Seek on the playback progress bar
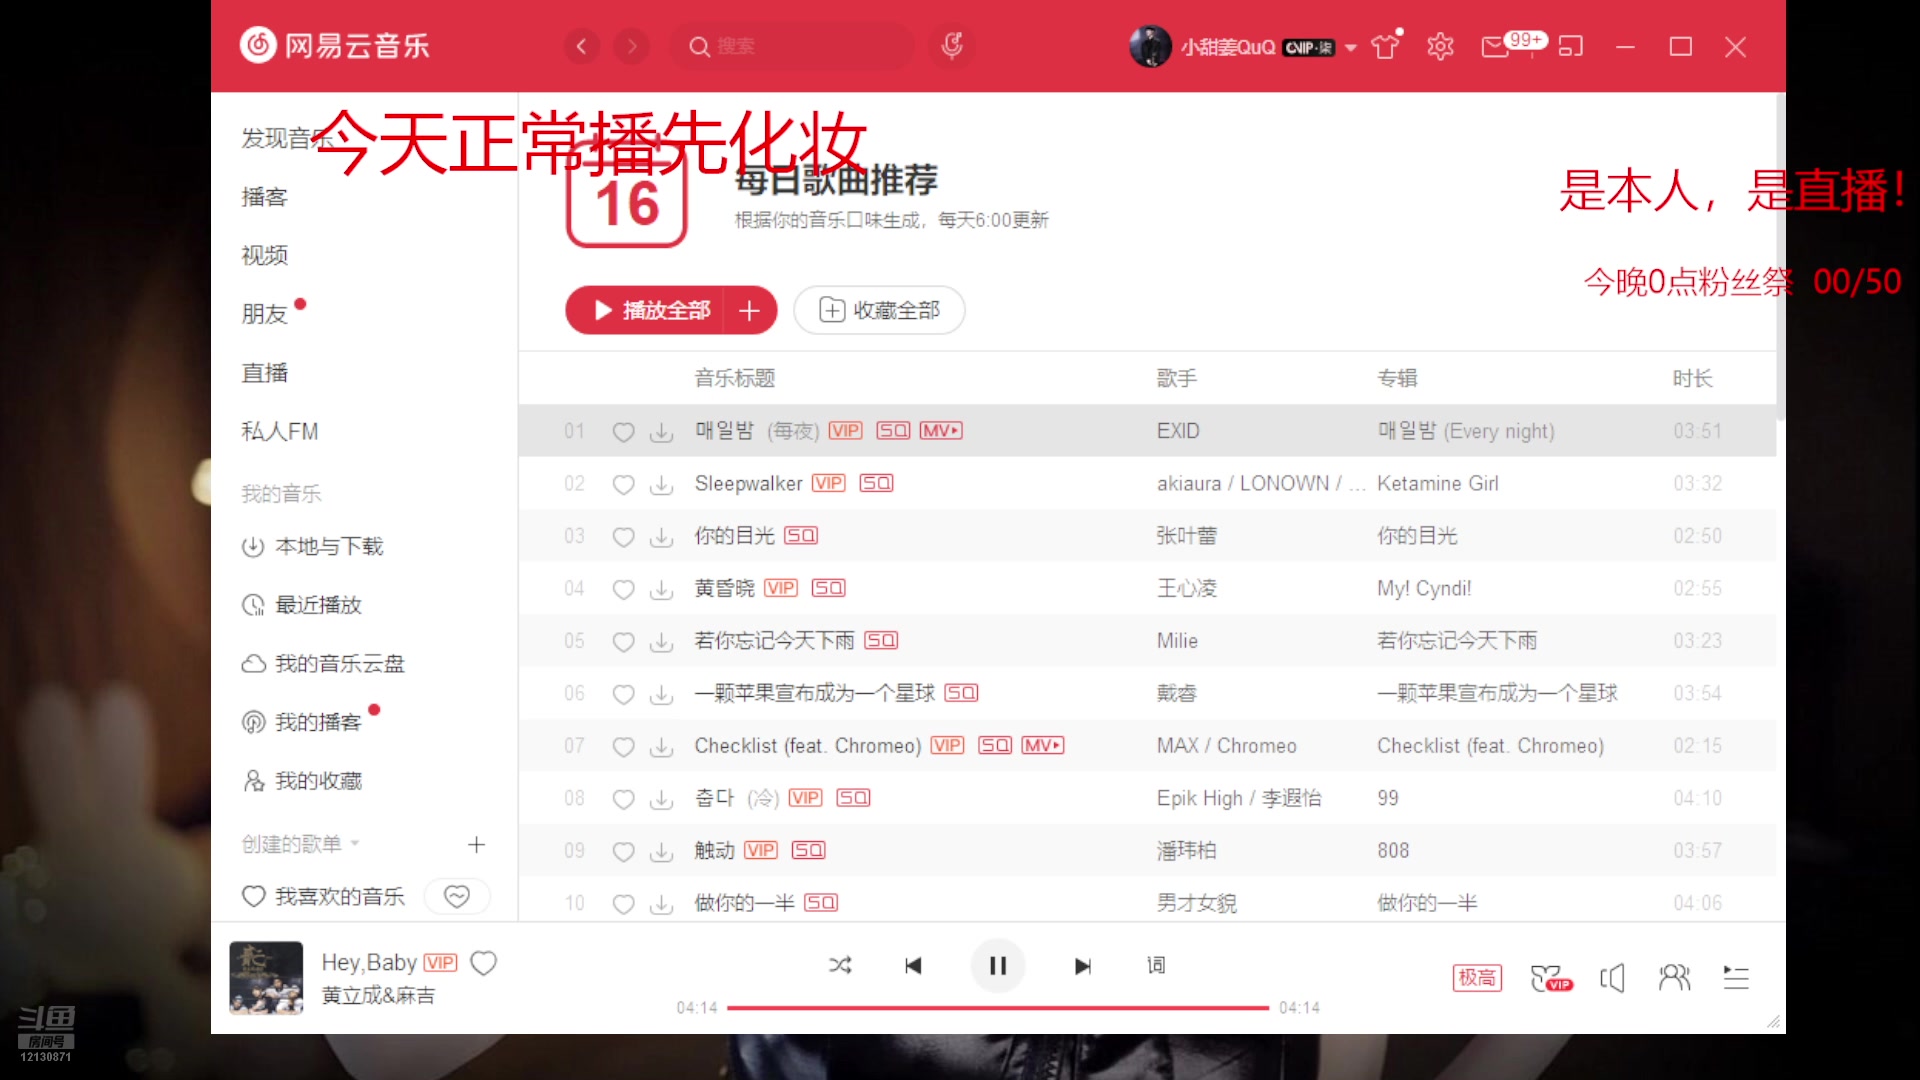Image resolution: width=1920 pixels, height=1080 pixels. click(x=998, y=1008)
